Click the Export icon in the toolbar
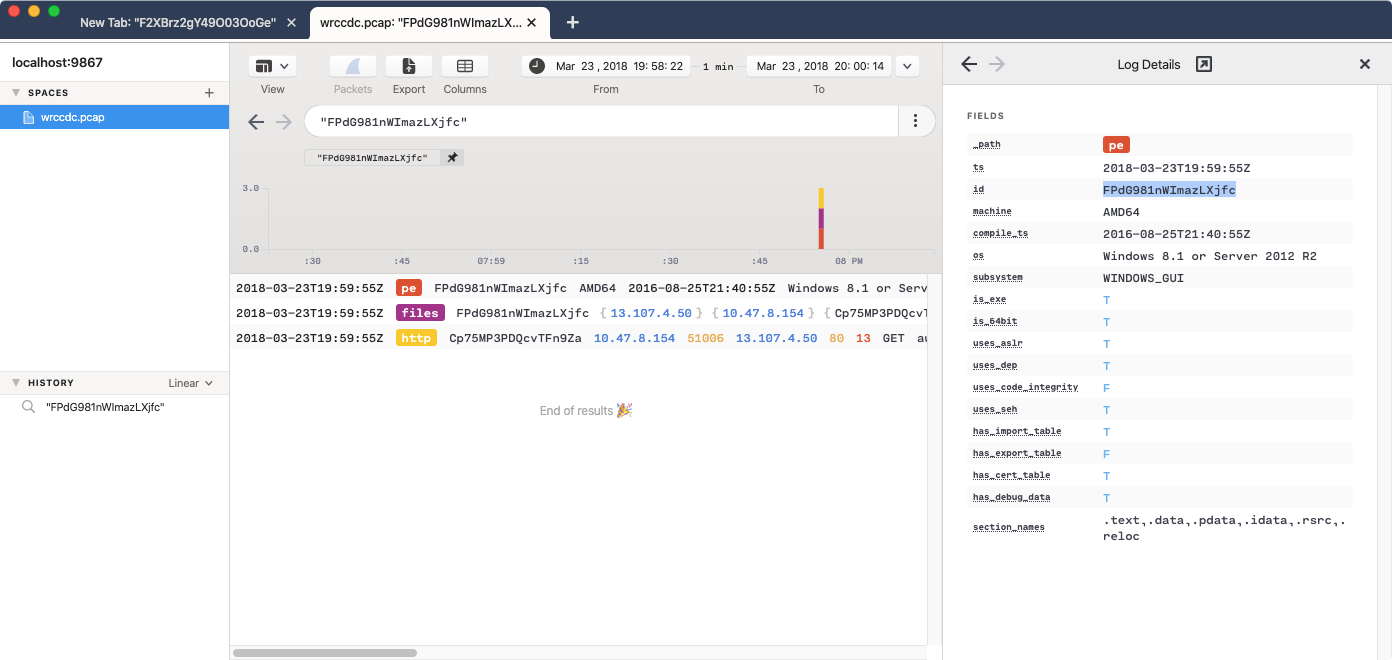The width and height of the screenshot is (1392, 660). pyautogui.click(x=408, y=66)
